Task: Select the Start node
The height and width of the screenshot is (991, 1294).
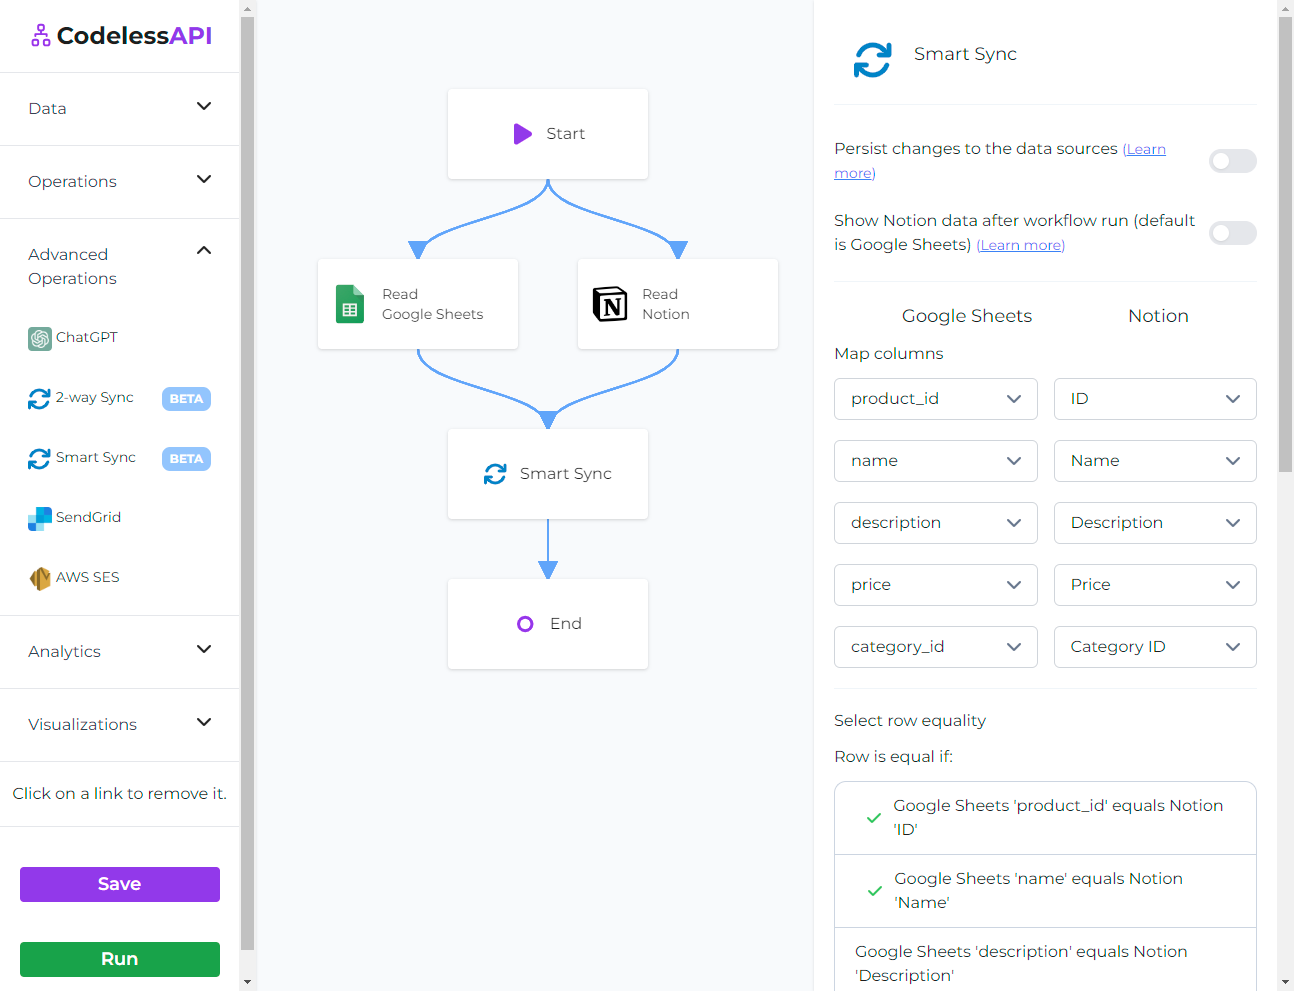Action: 548,134
